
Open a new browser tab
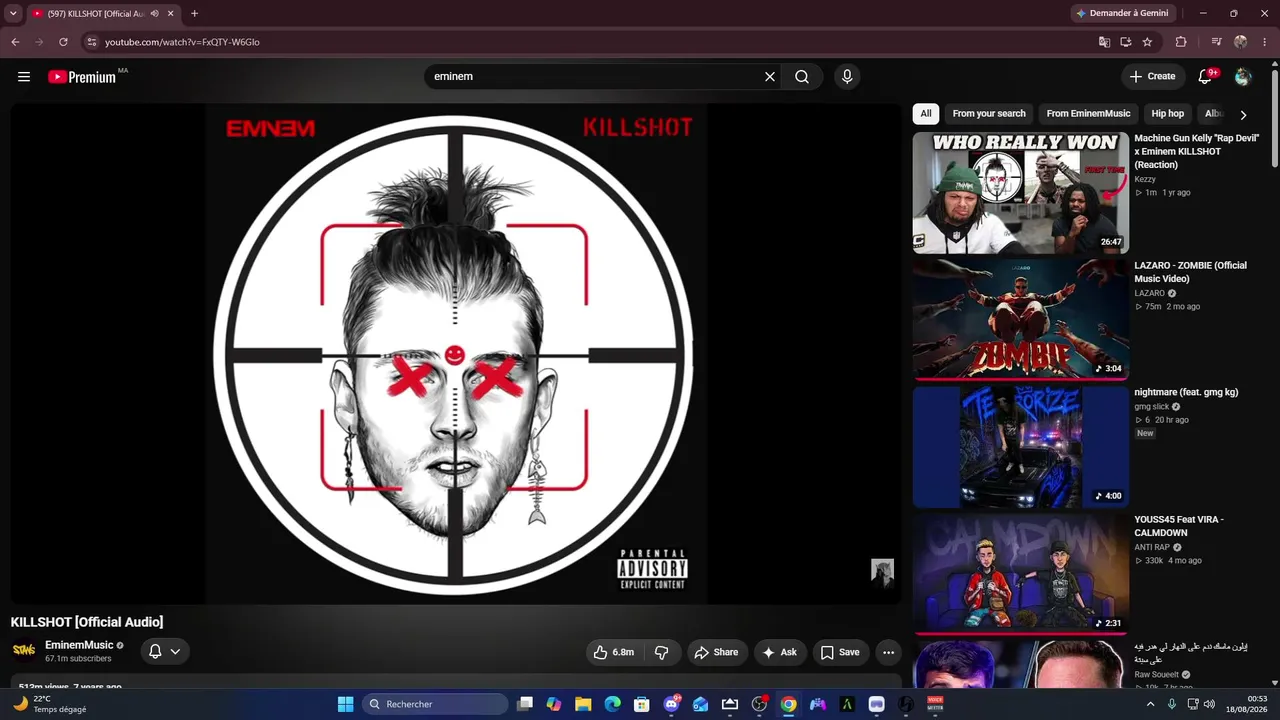pyautogui.click(x=194, y=14)
